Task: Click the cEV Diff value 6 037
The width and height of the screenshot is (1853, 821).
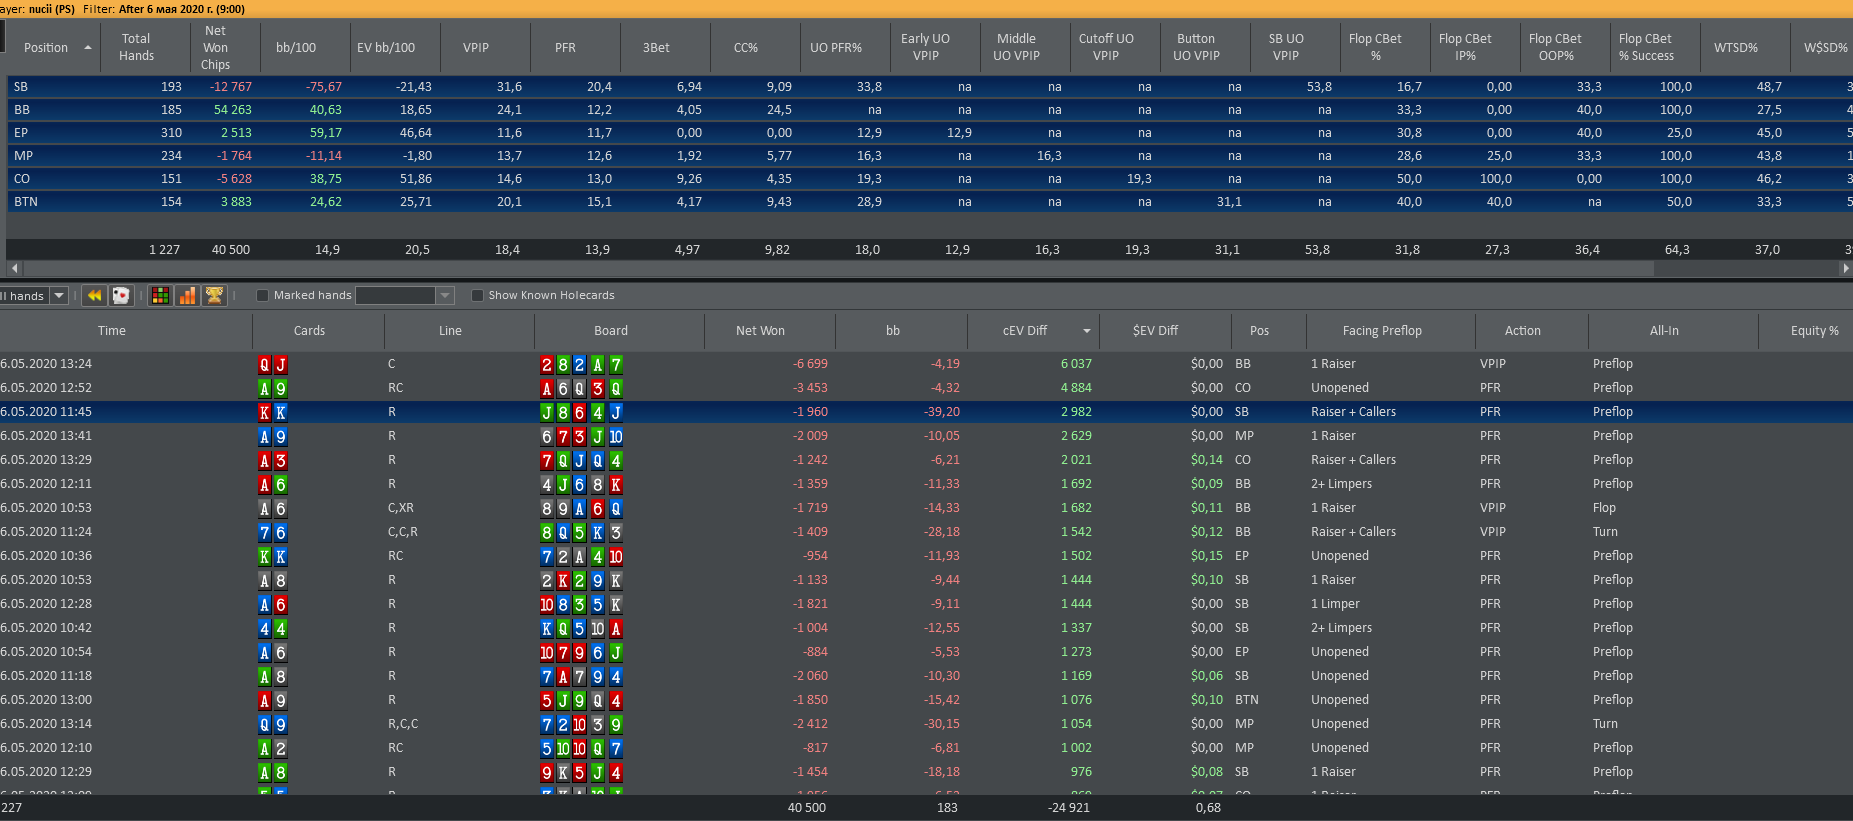Action: click(x=1076, y=364)
